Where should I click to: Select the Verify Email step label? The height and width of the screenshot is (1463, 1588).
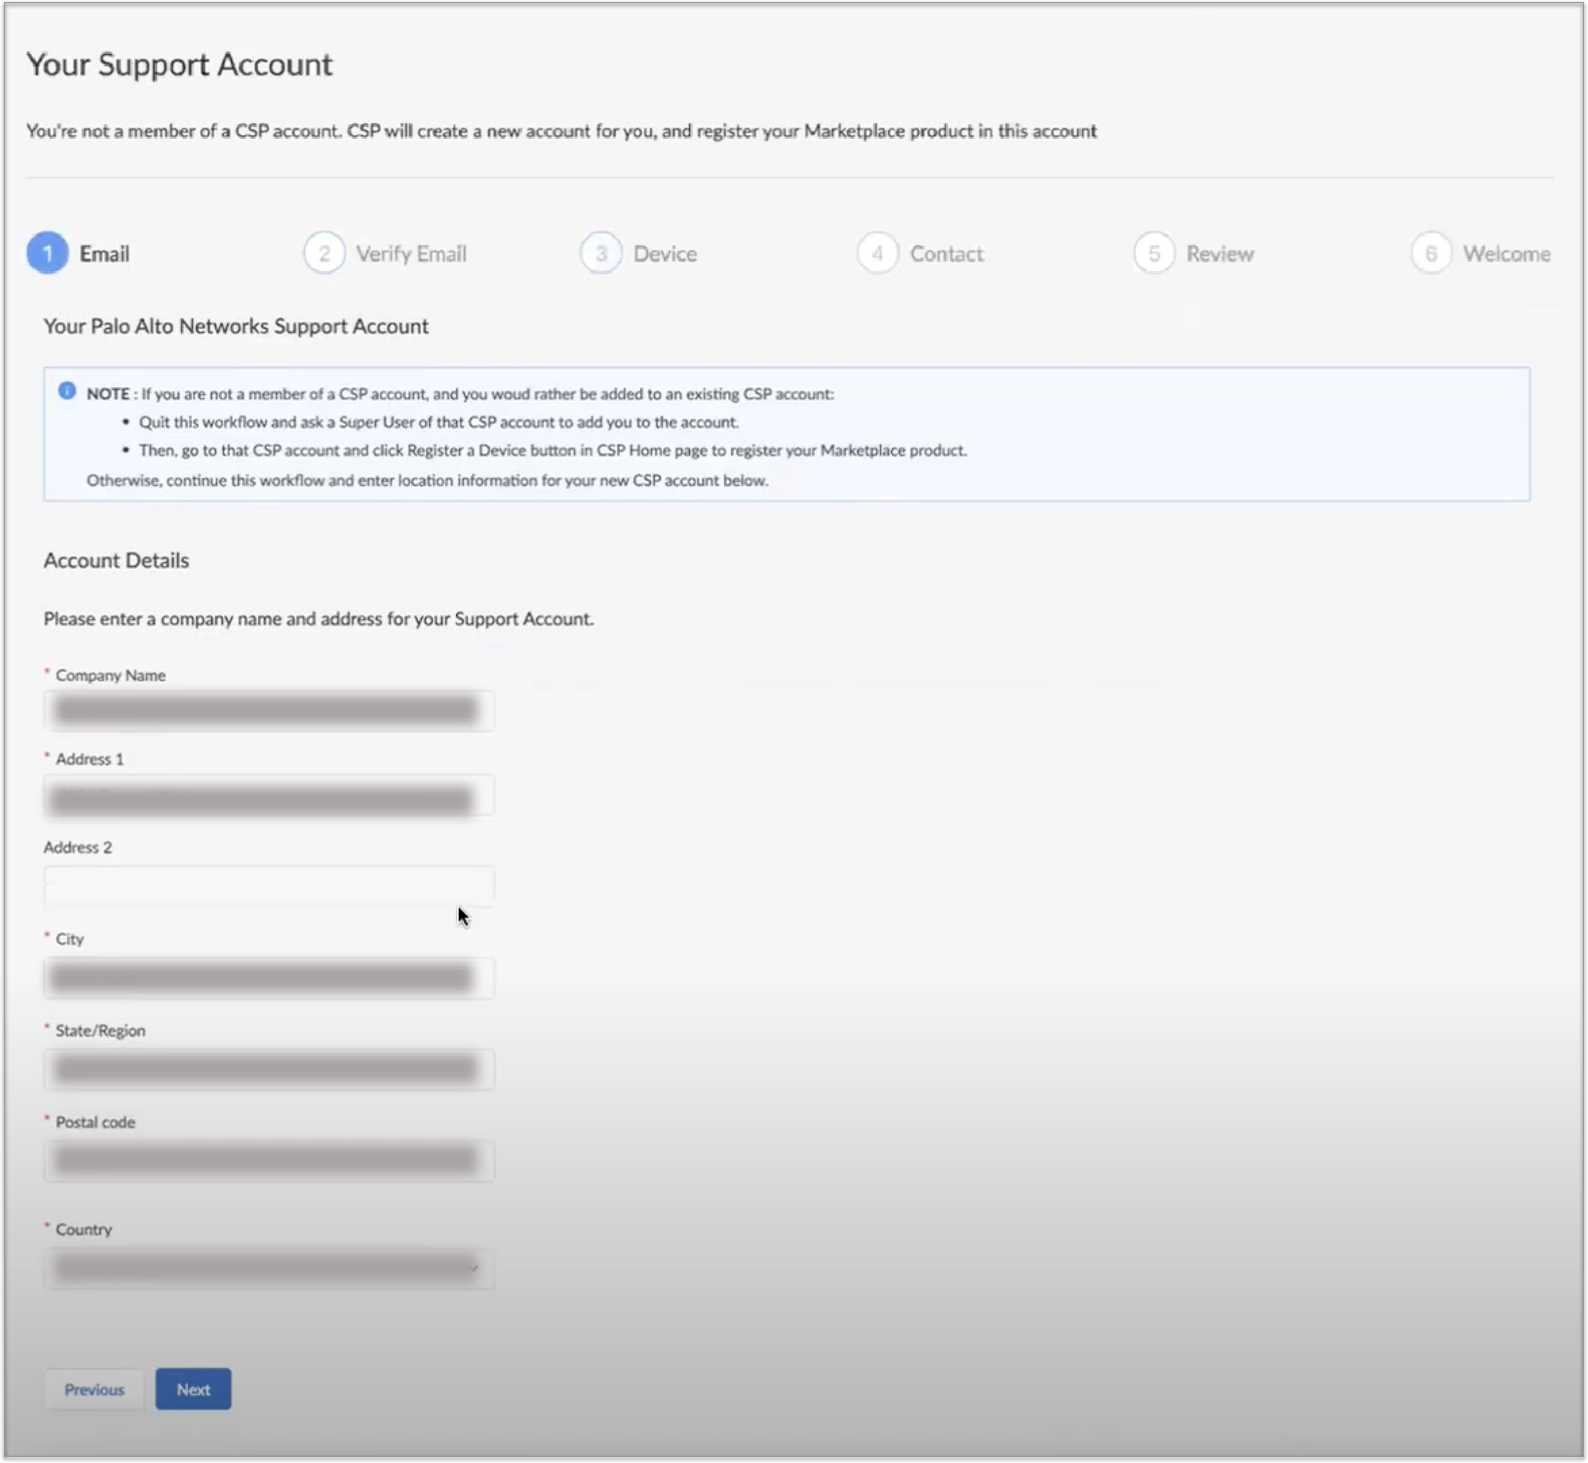click(x=411, y=254)
